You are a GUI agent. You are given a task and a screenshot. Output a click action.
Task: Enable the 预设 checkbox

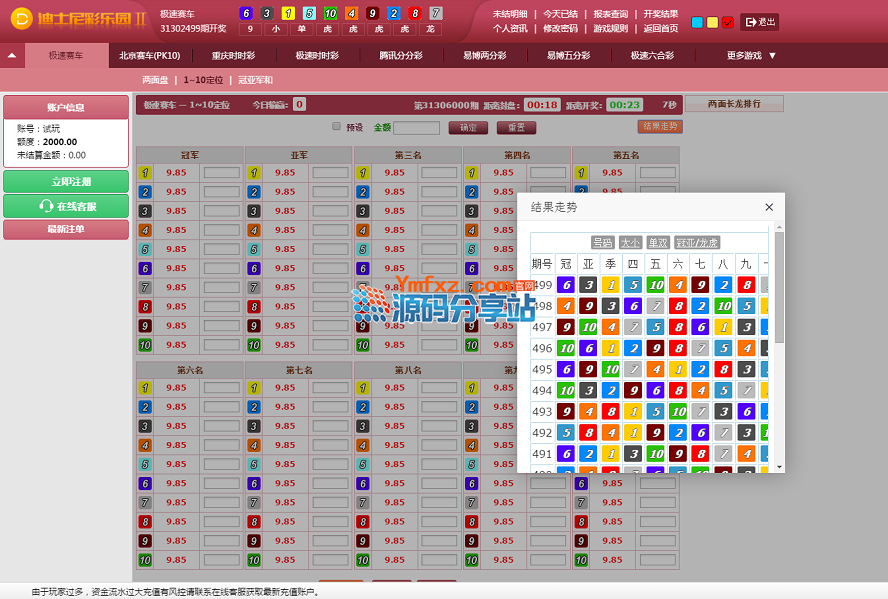tap(337, 127)
